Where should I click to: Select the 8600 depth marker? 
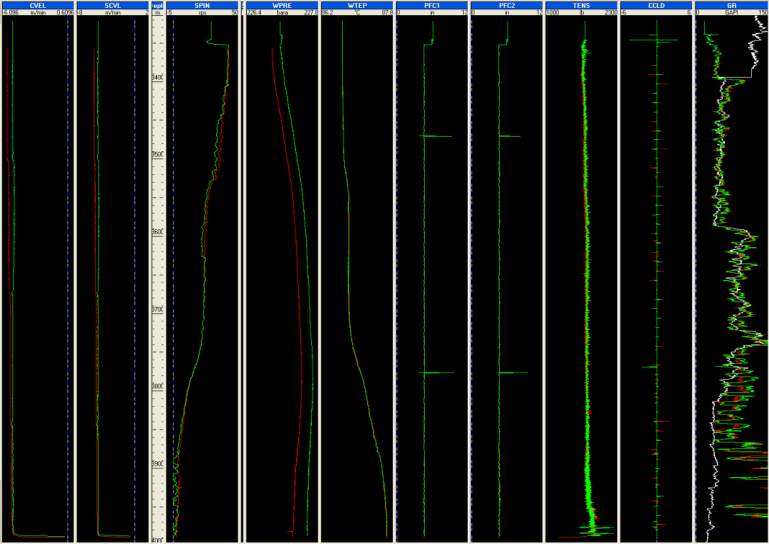157,231
